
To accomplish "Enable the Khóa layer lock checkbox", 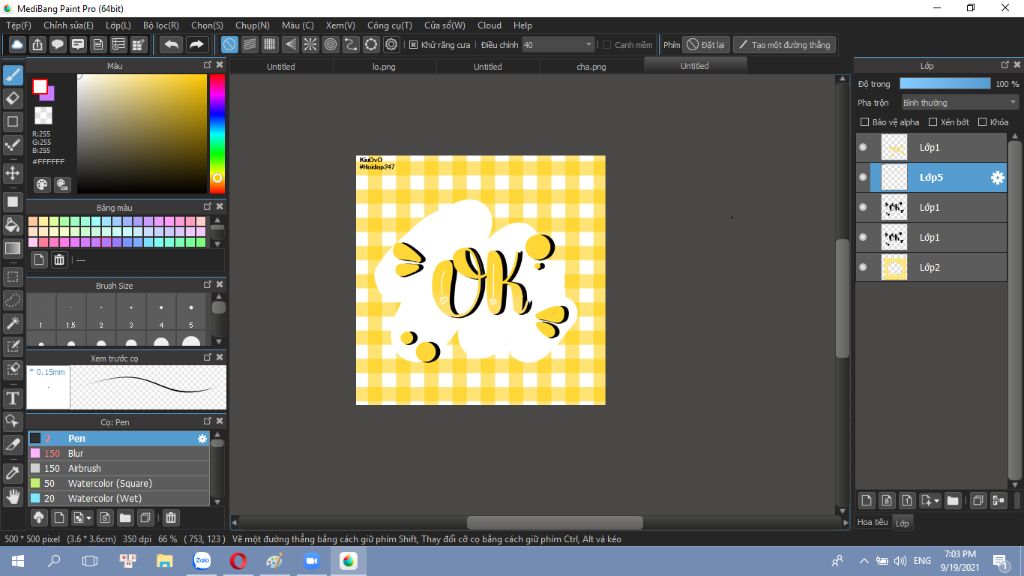I will 982,122.
